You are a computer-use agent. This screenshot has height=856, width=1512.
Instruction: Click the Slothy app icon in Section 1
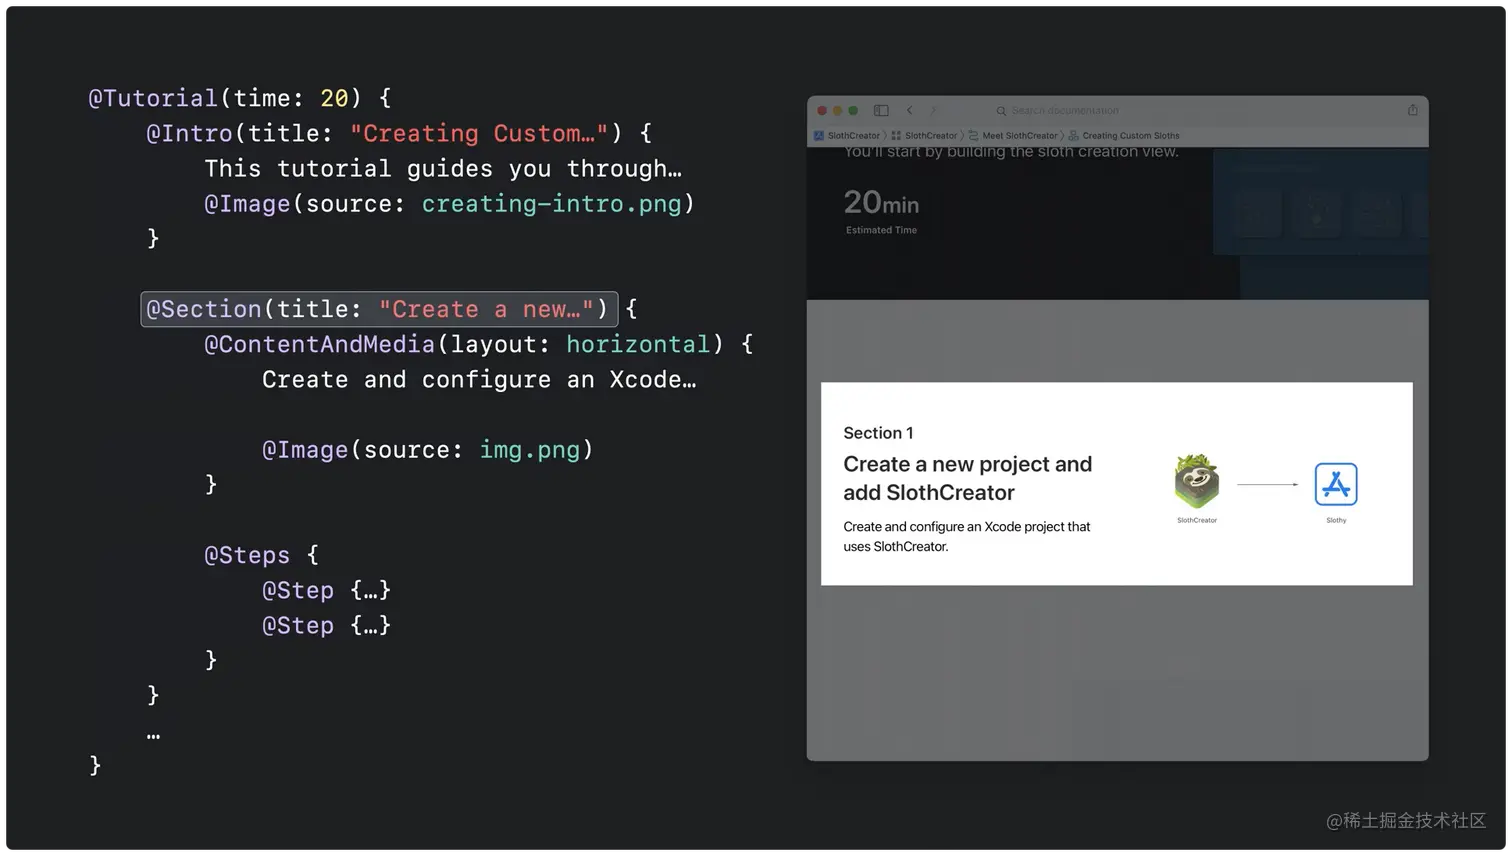click(x=1336, y=484)
